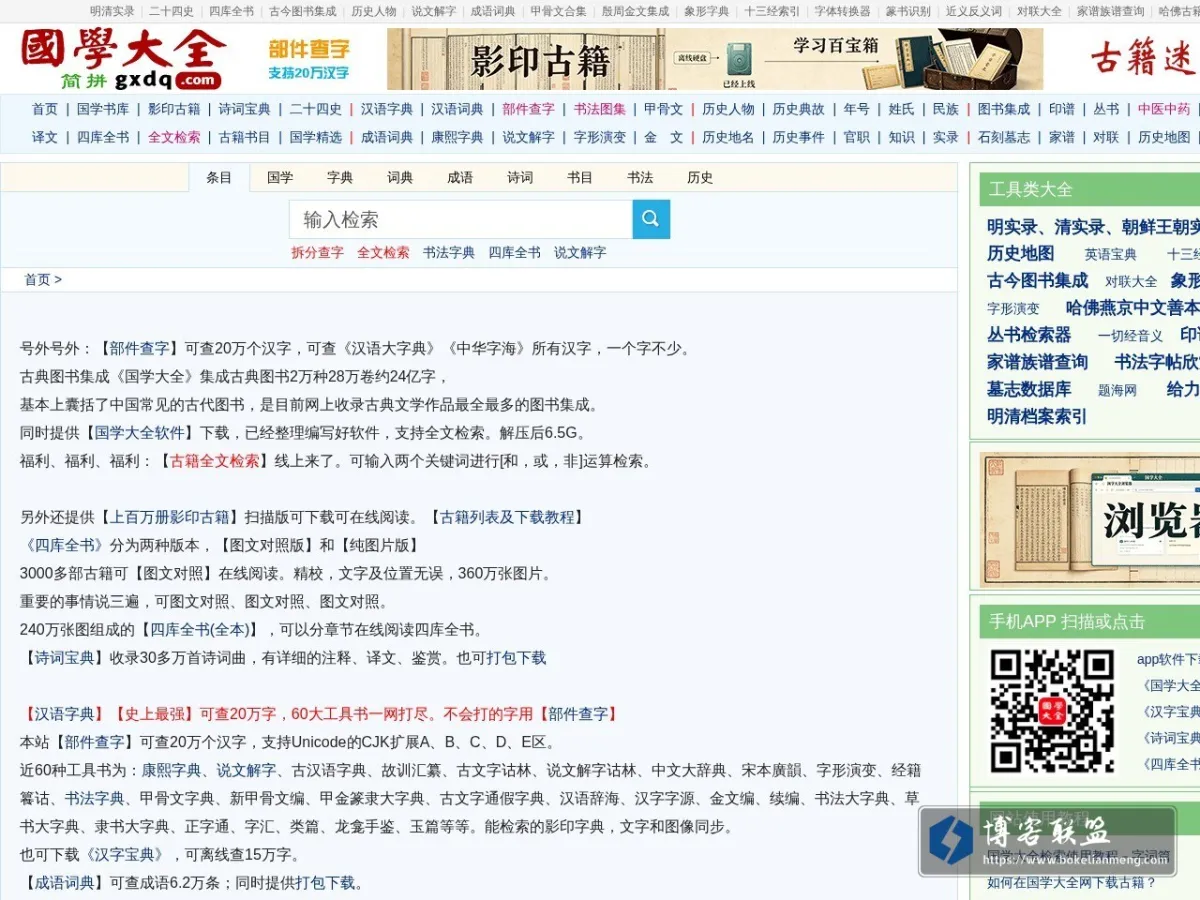Open the 部件查字 banner image

(309, 59)
